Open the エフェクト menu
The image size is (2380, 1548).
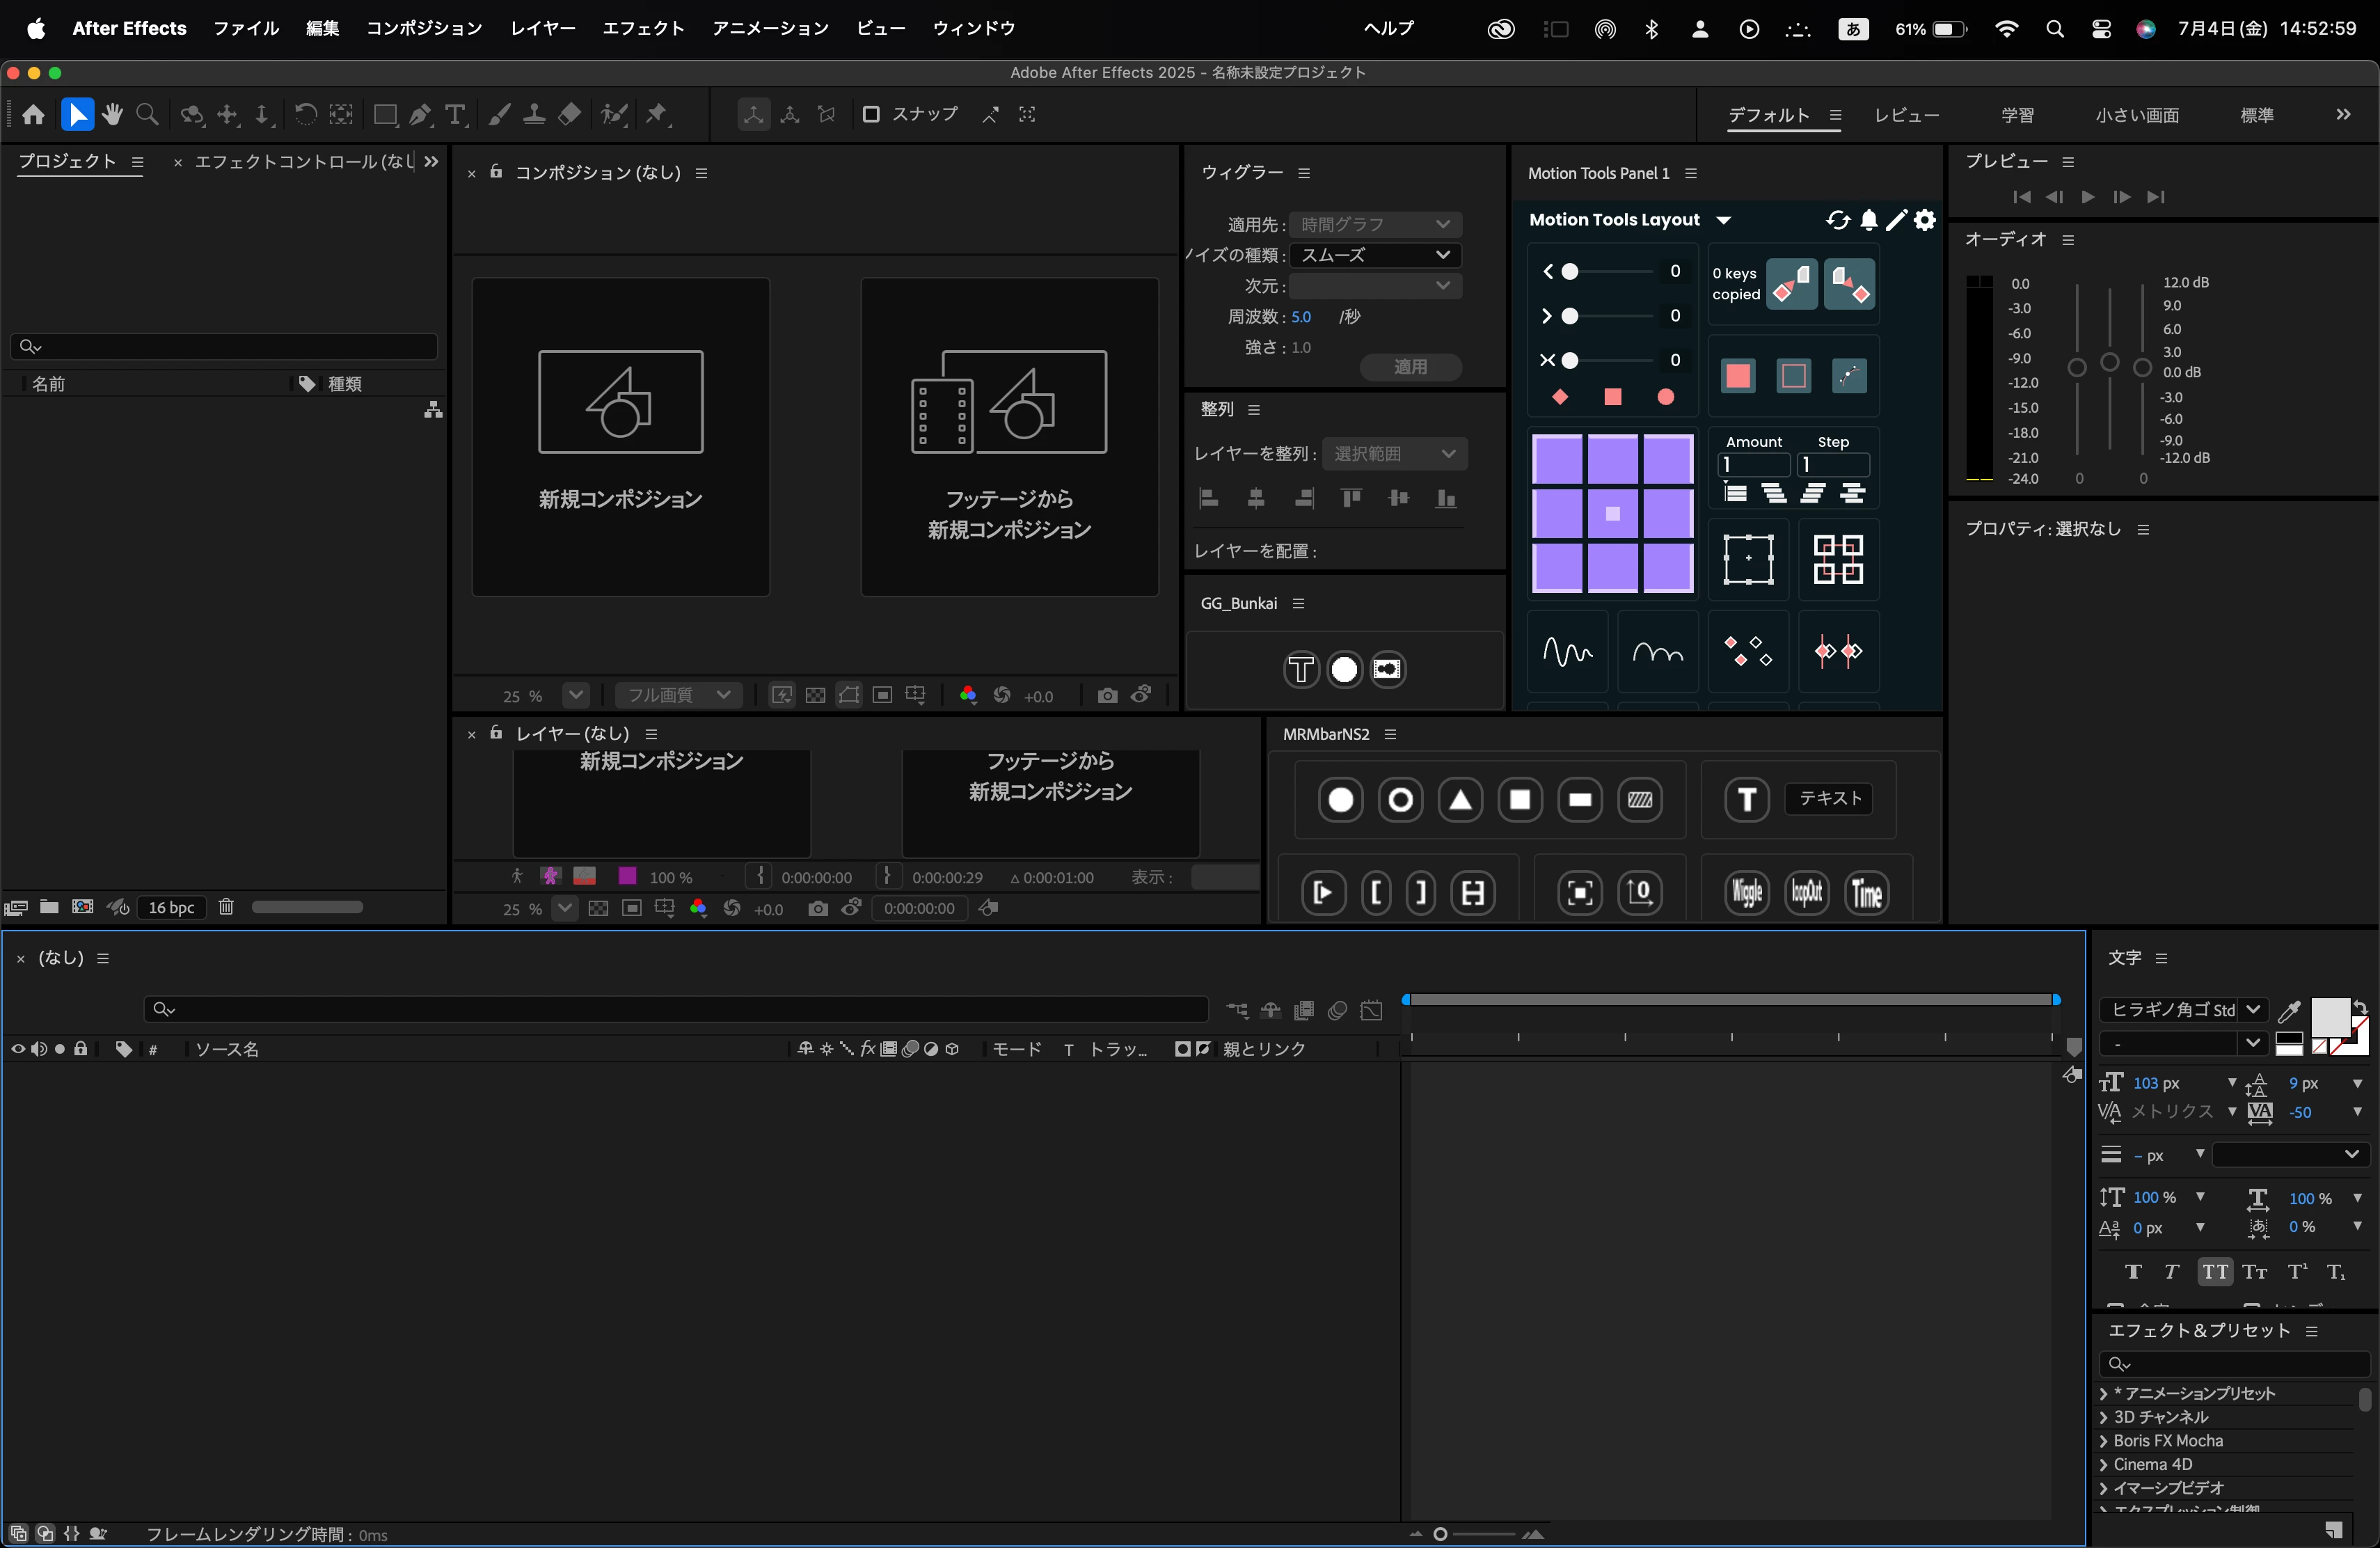(x=643, y=28)
